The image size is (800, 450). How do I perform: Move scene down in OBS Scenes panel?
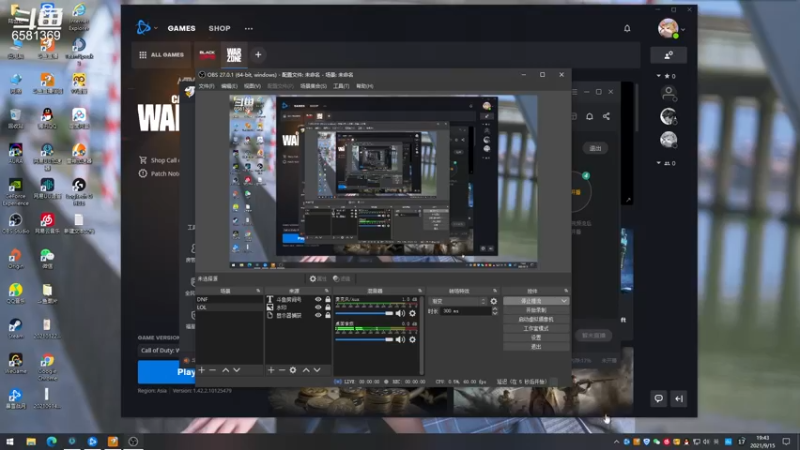pyautogui.click(x=237, y=370)
